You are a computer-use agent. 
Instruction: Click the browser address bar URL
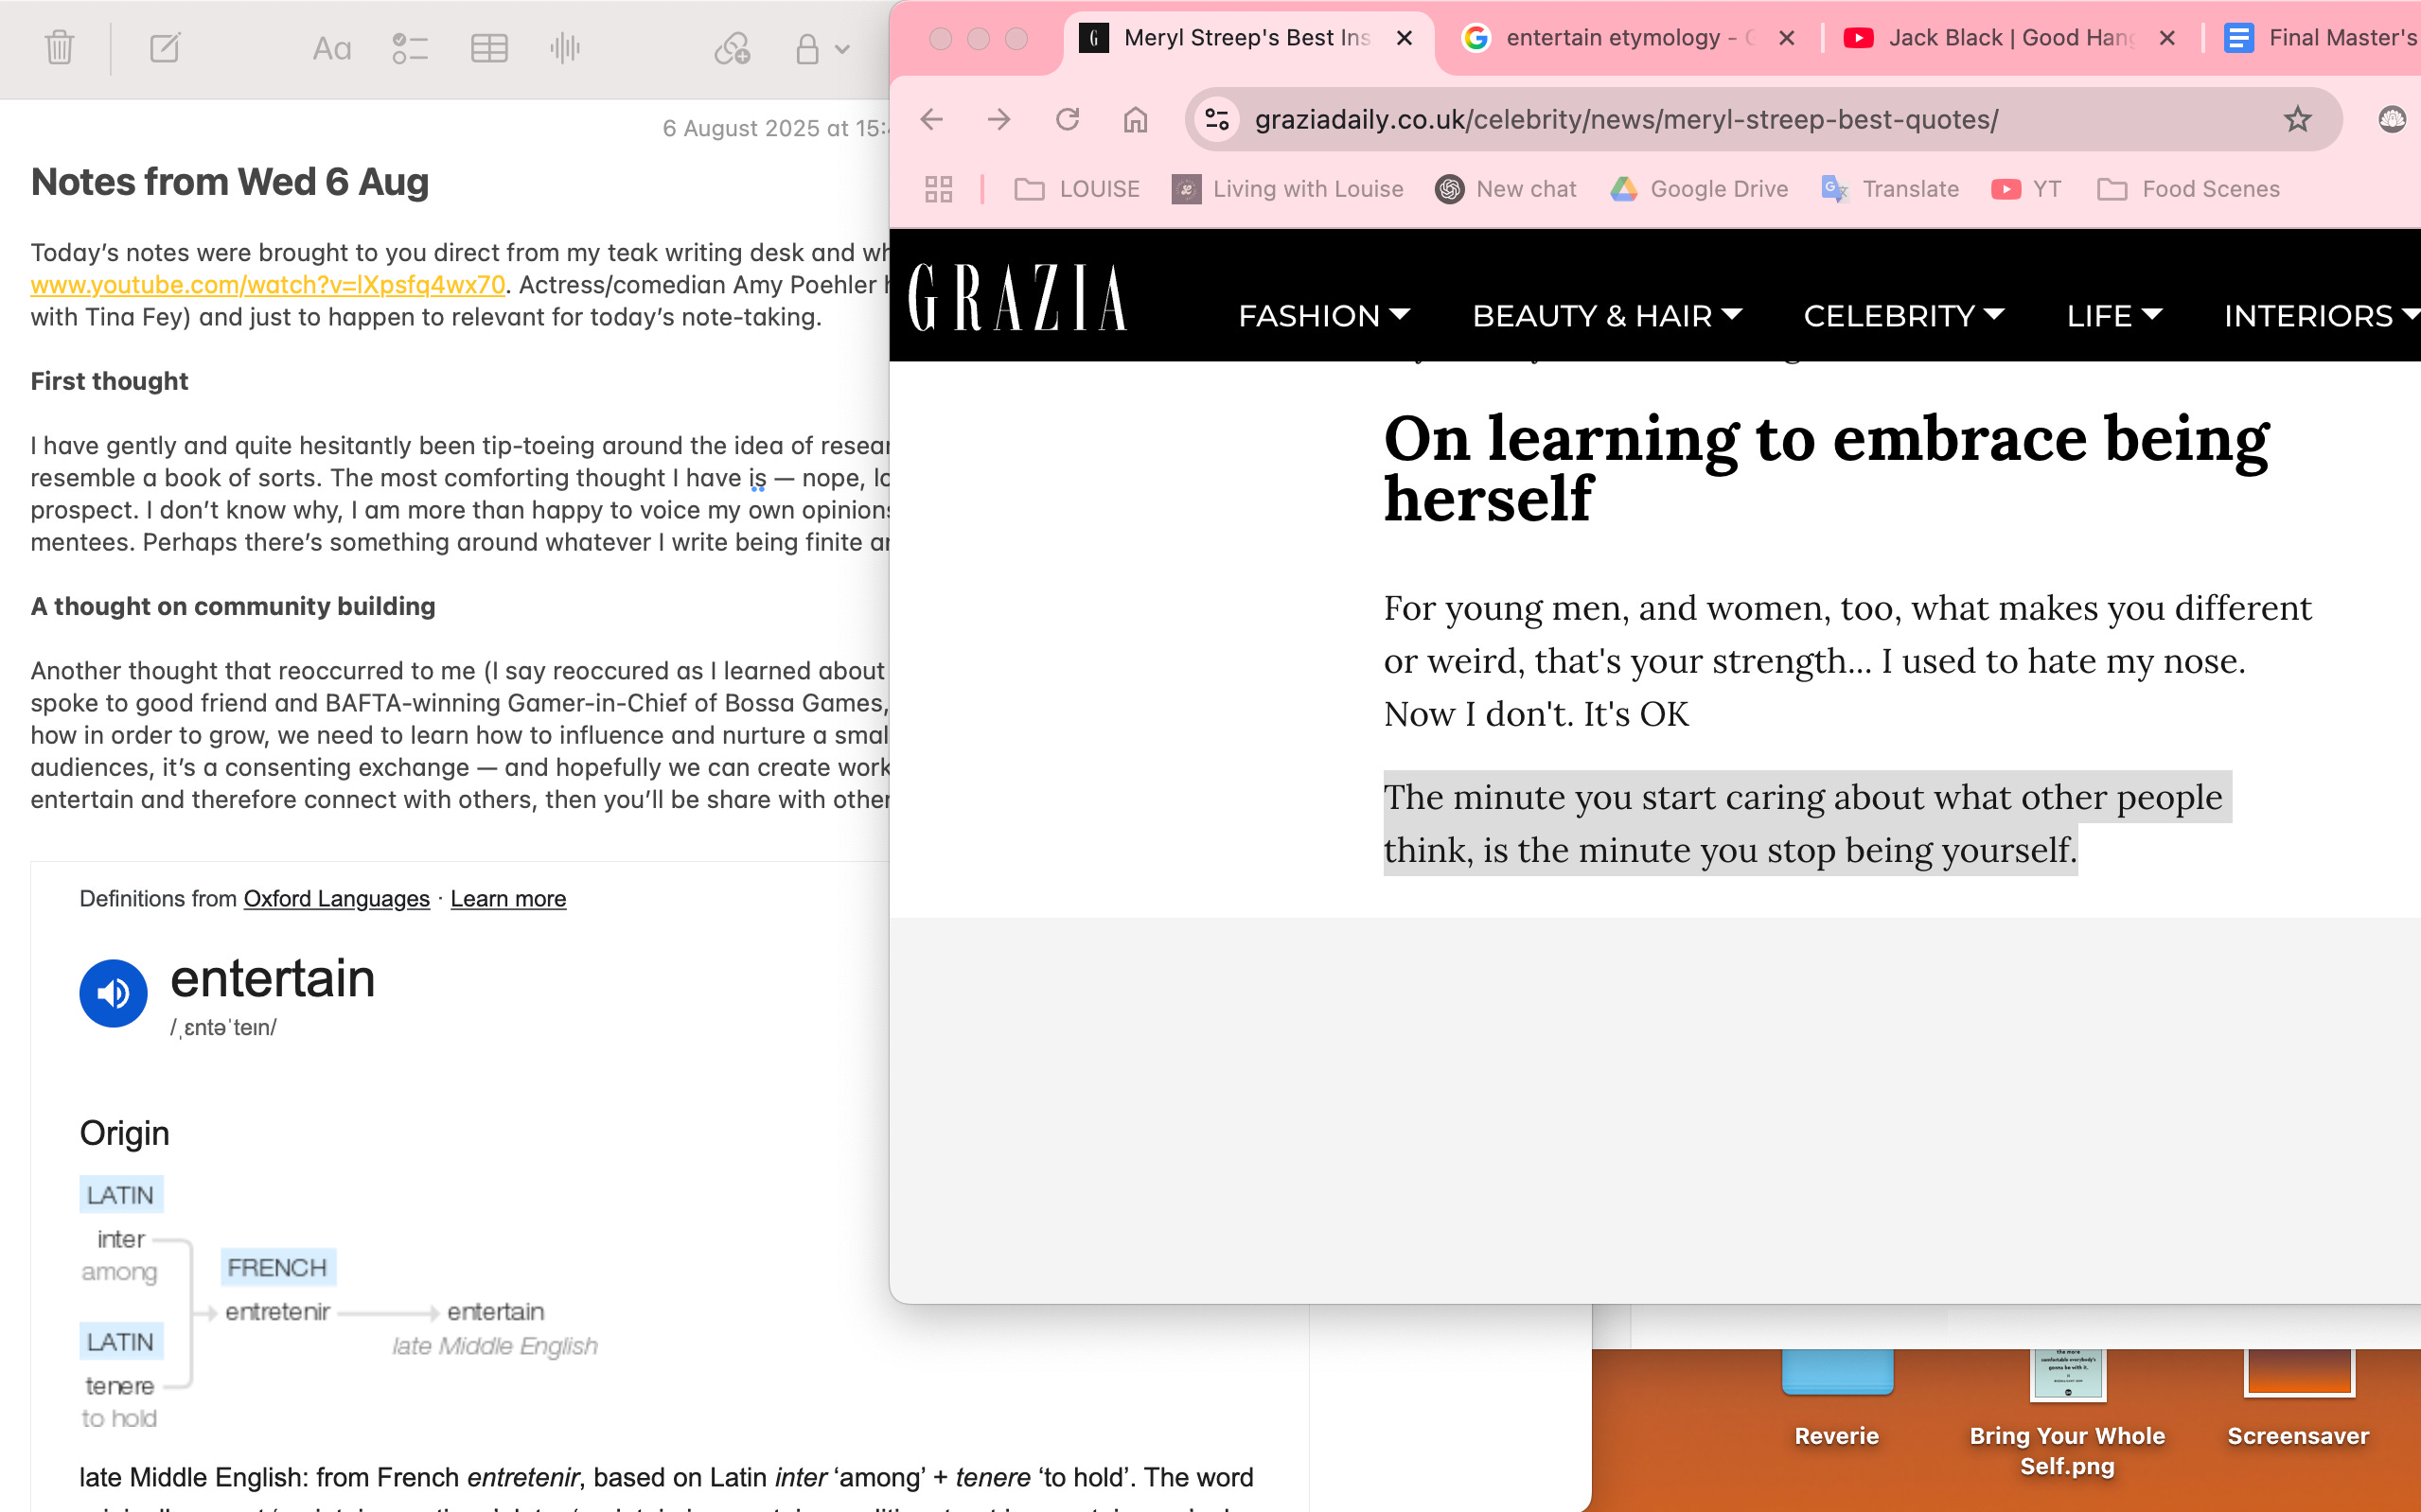[1625, 120]
